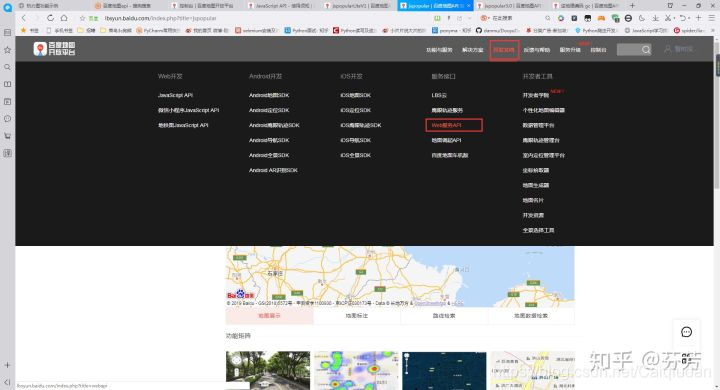Open the dark blue map thumbnail
The width and height of the screenshot is (720, 390).
coord(444,371)
